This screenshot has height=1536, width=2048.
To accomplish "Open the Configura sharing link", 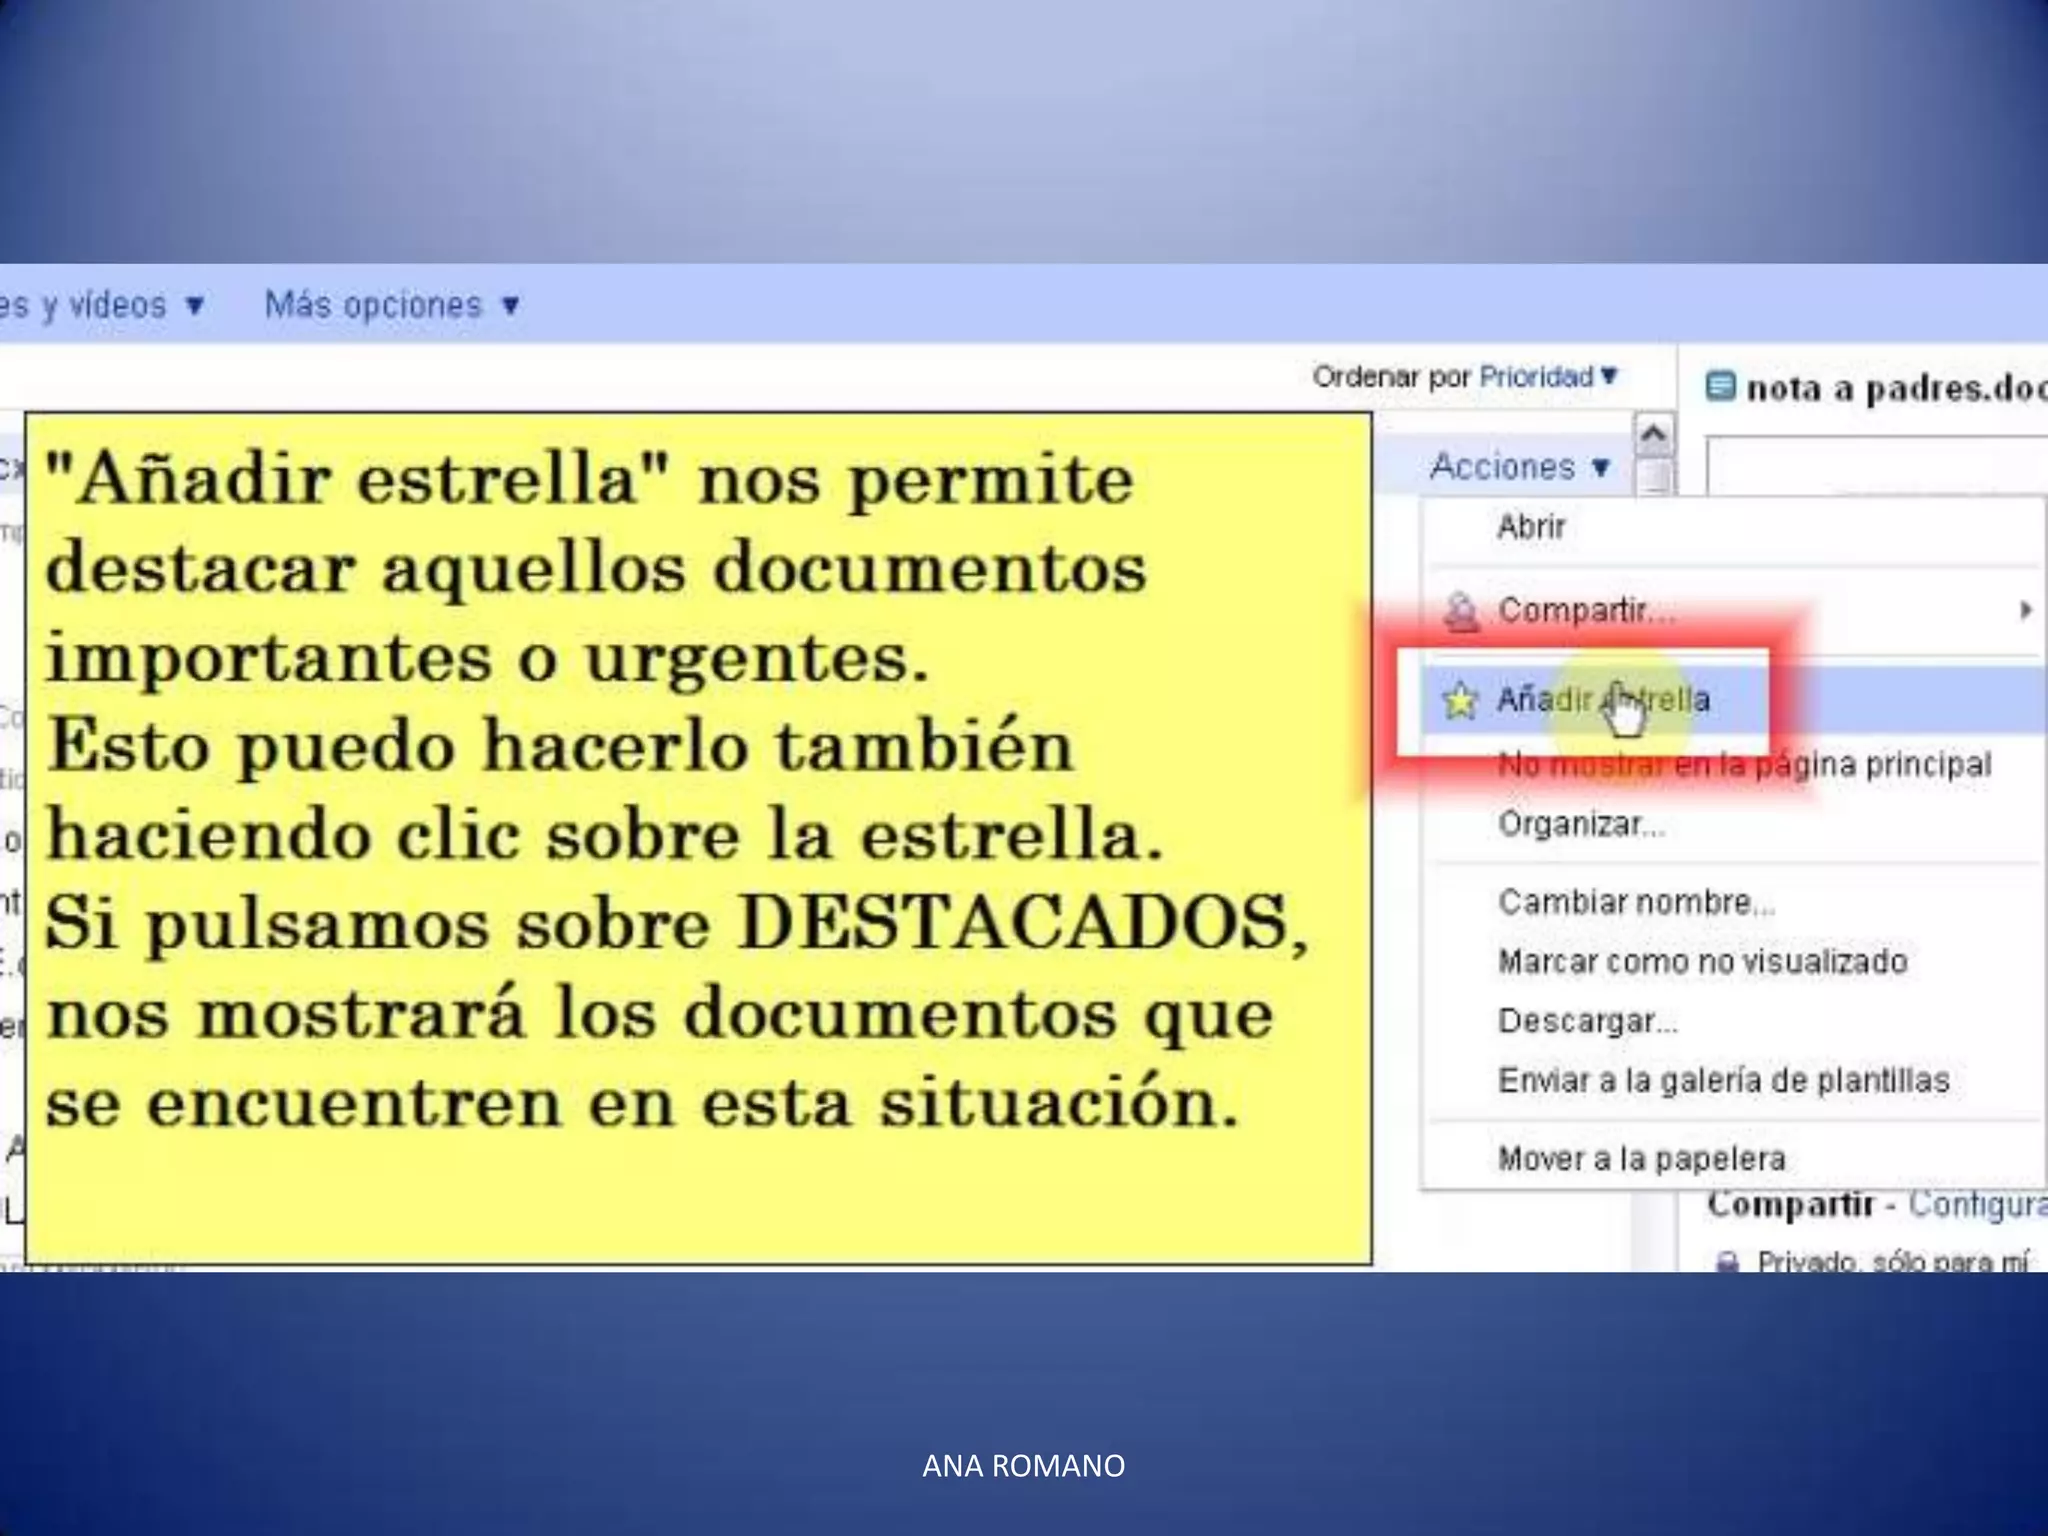I will (x=1975, y=1204).
